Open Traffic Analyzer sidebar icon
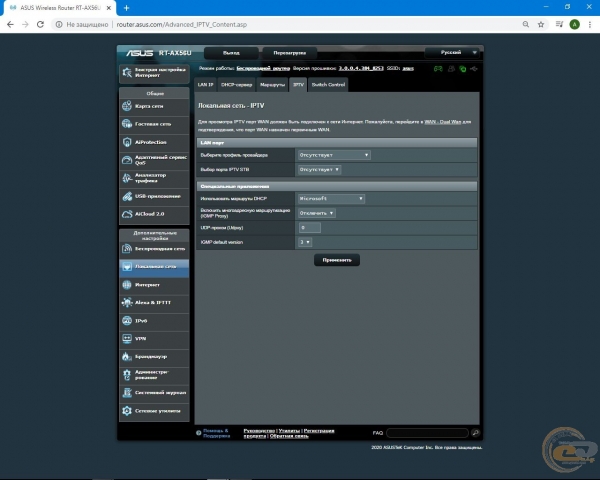600x480 pixels. [127, 178]
